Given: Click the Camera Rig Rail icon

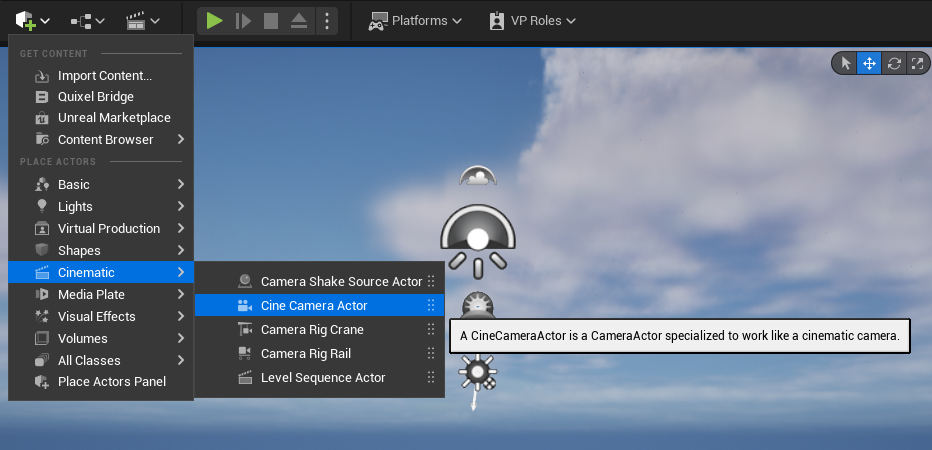Looking at the screenshot, I should pyautogui.click(x=244, y=354).
